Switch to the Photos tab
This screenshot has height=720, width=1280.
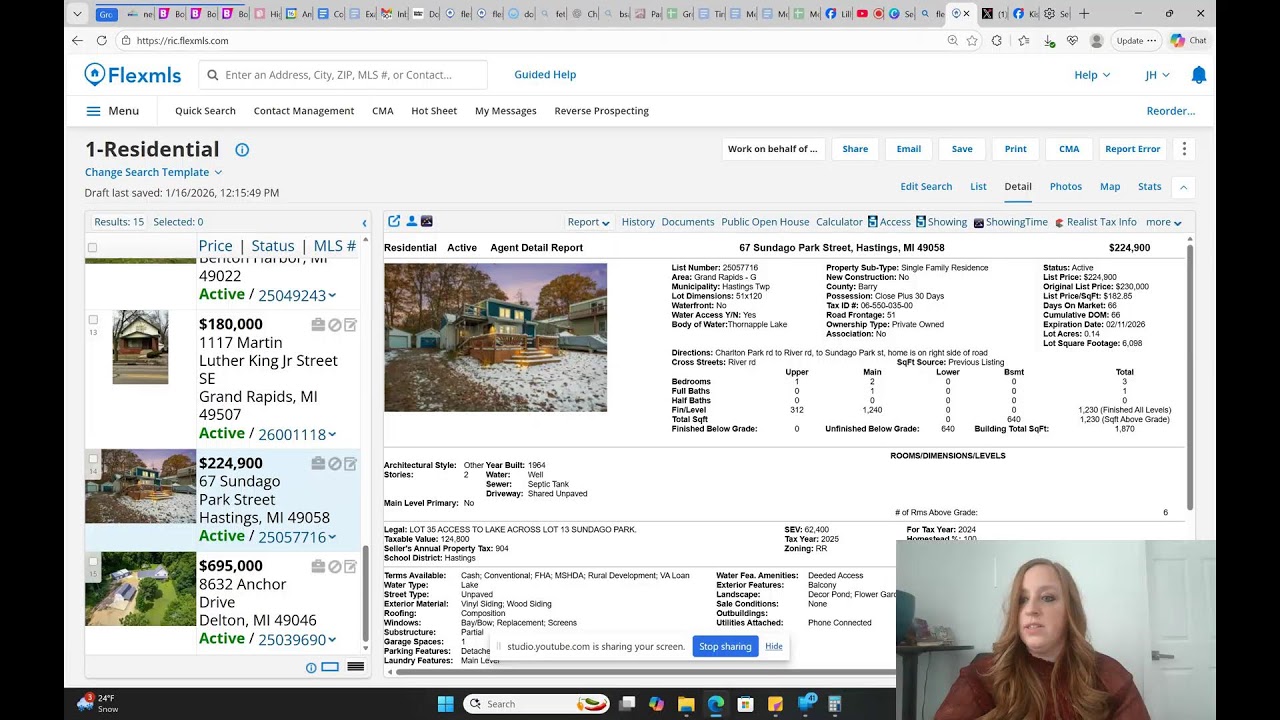tap(1065, 187)
